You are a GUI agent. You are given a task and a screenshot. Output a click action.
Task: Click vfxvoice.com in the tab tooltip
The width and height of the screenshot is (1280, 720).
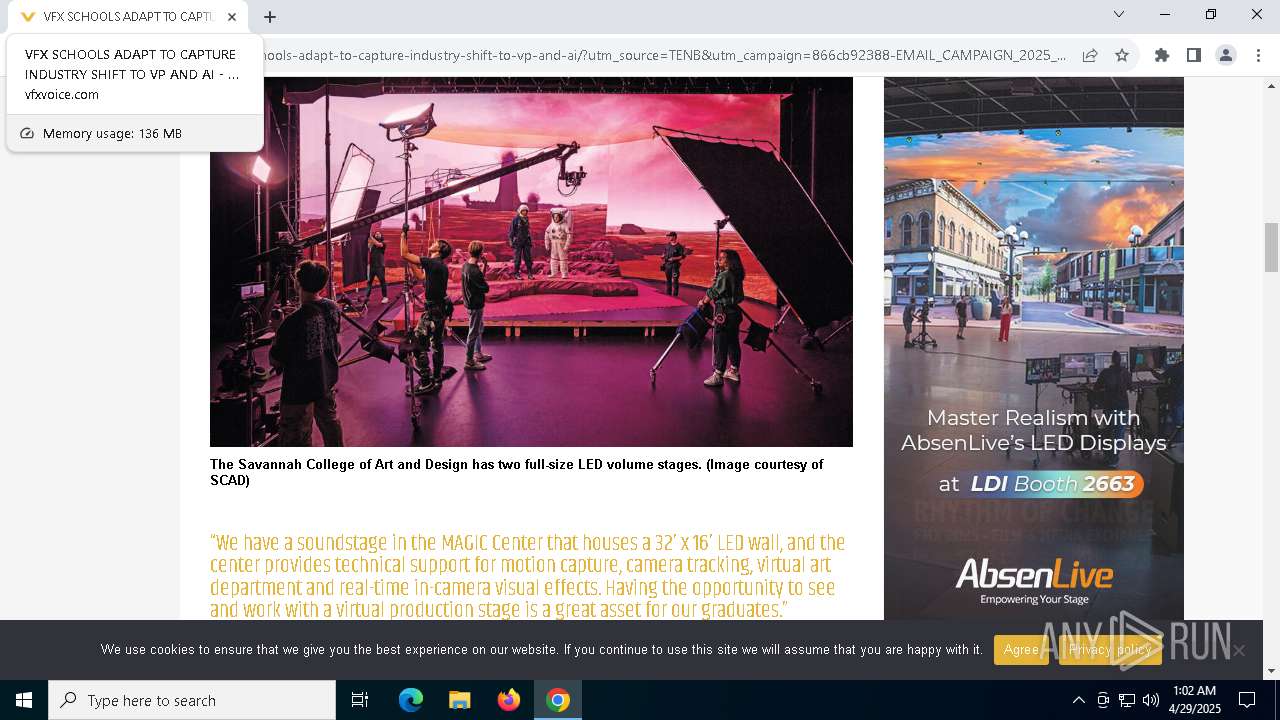pyautogui.click(x=62, y=95)
